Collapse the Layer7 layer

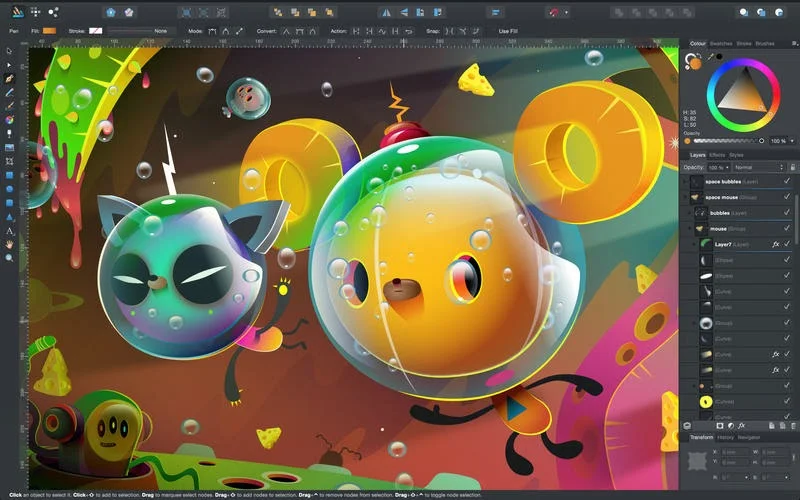click(693, 244)
